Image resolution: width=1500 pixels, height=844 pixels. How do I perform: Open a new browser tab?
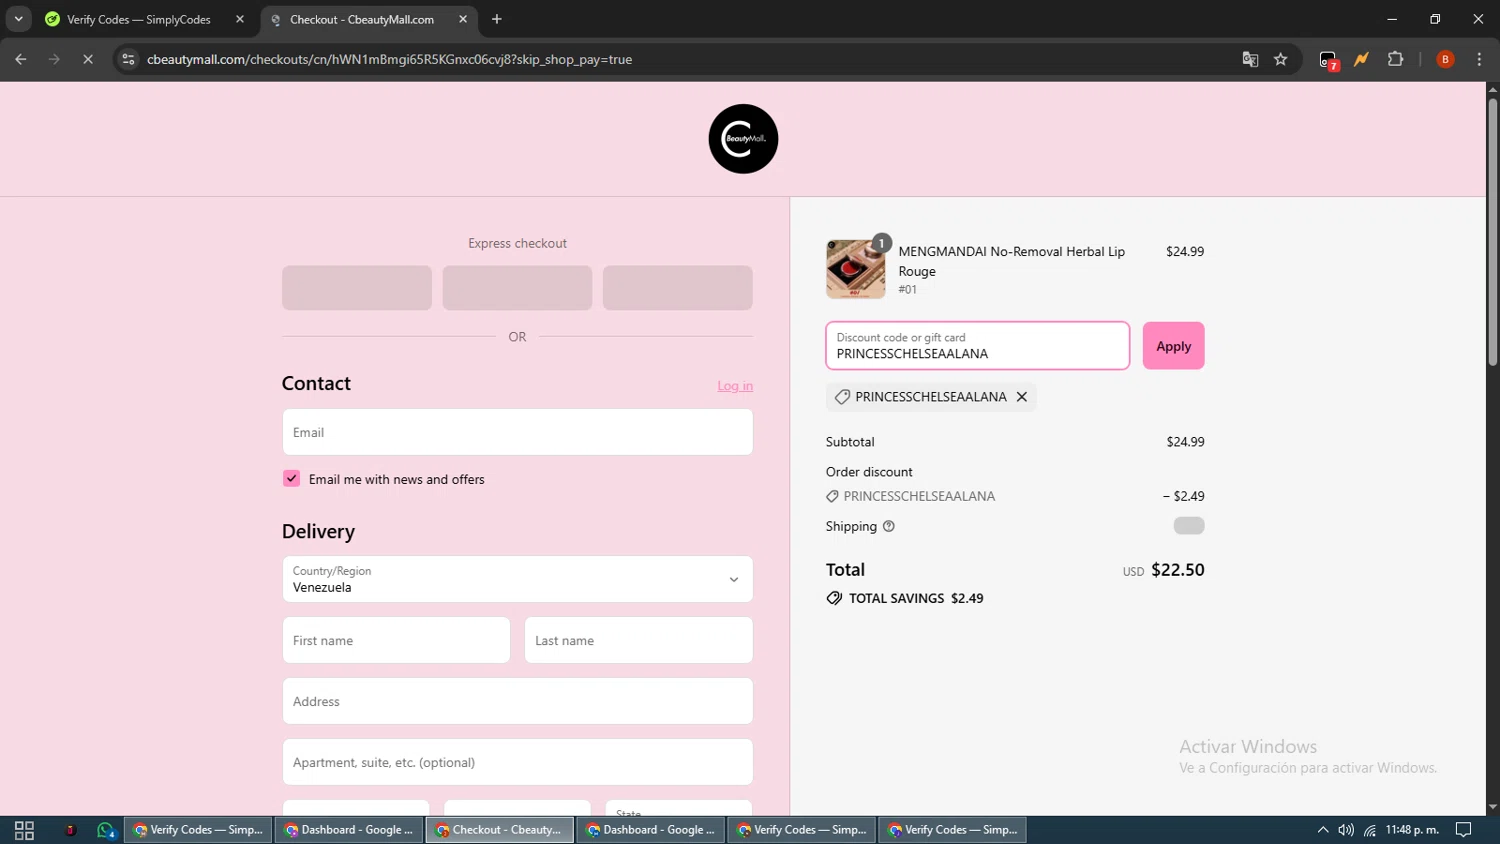[x=497, y=19]
